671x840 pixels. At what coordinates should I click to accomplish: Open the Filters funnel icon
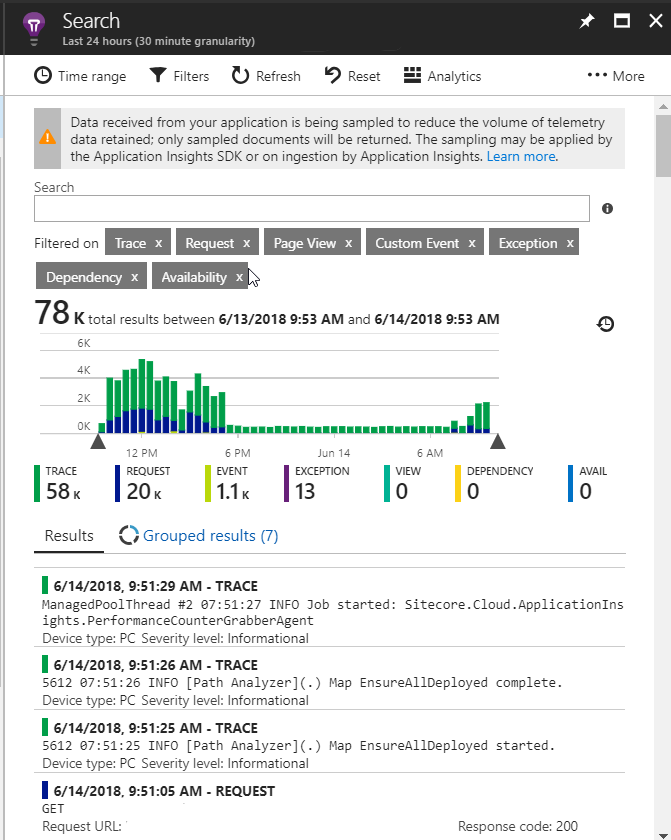pos(158,76)
